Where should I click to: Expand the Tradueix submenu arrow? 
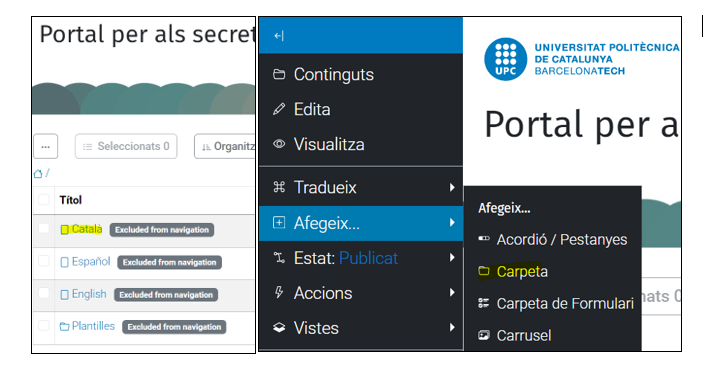click(x=452, y=187)
